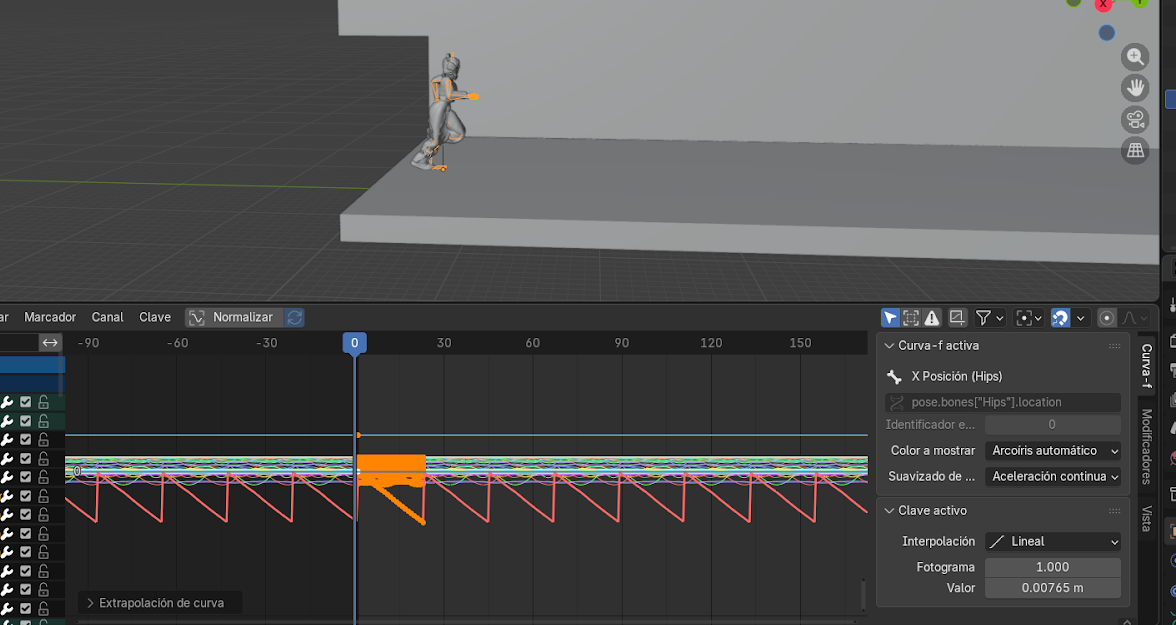Toggle the proportional editing circle icon
The image size is (1176, 625).
[1107, 318]
